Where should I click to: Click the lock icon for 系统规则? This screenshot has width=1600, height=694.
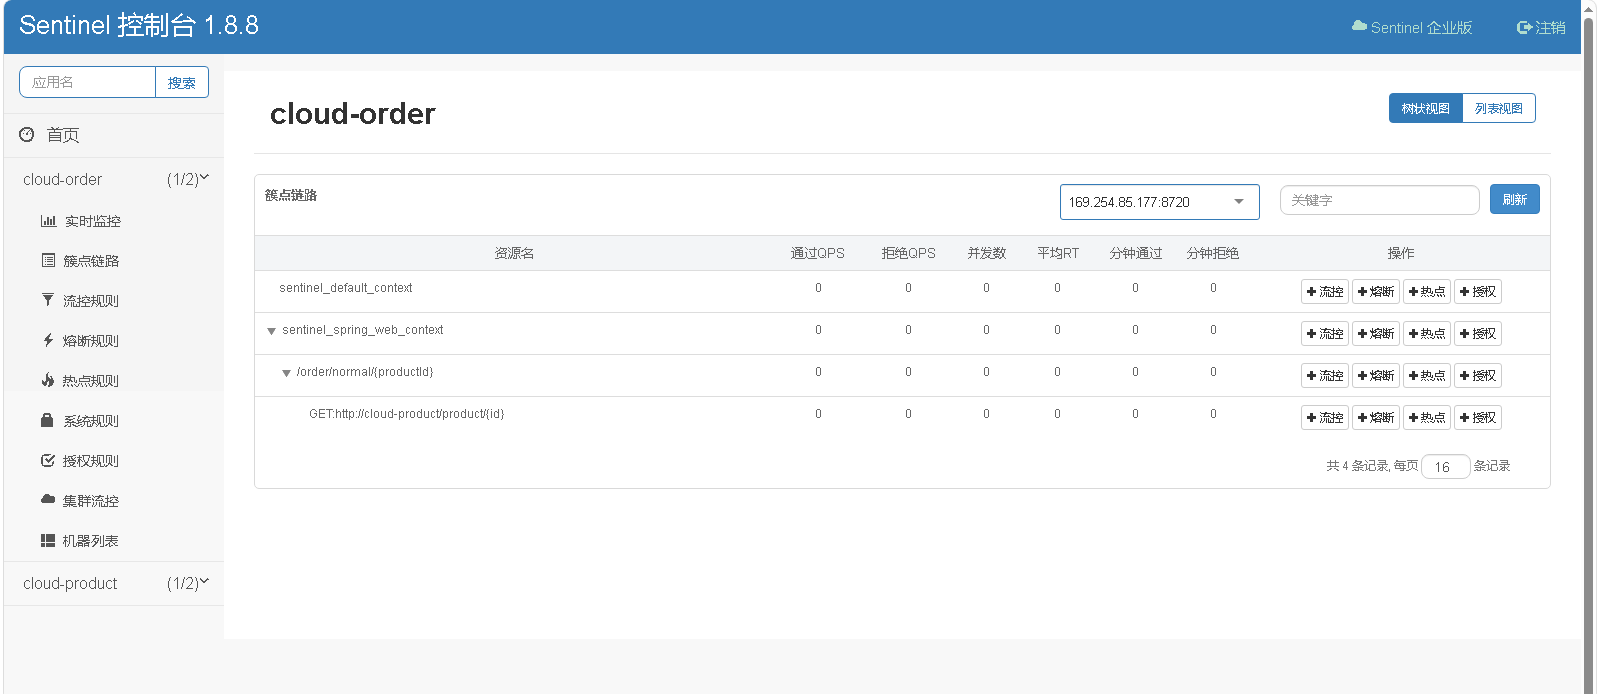[x=47, y=420]
